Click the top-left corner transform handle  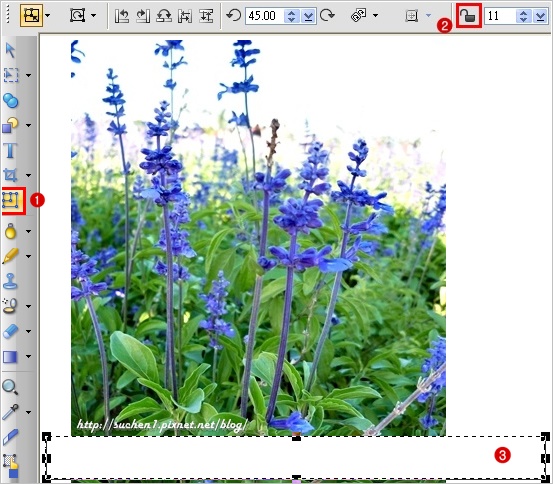coord(47,437)
